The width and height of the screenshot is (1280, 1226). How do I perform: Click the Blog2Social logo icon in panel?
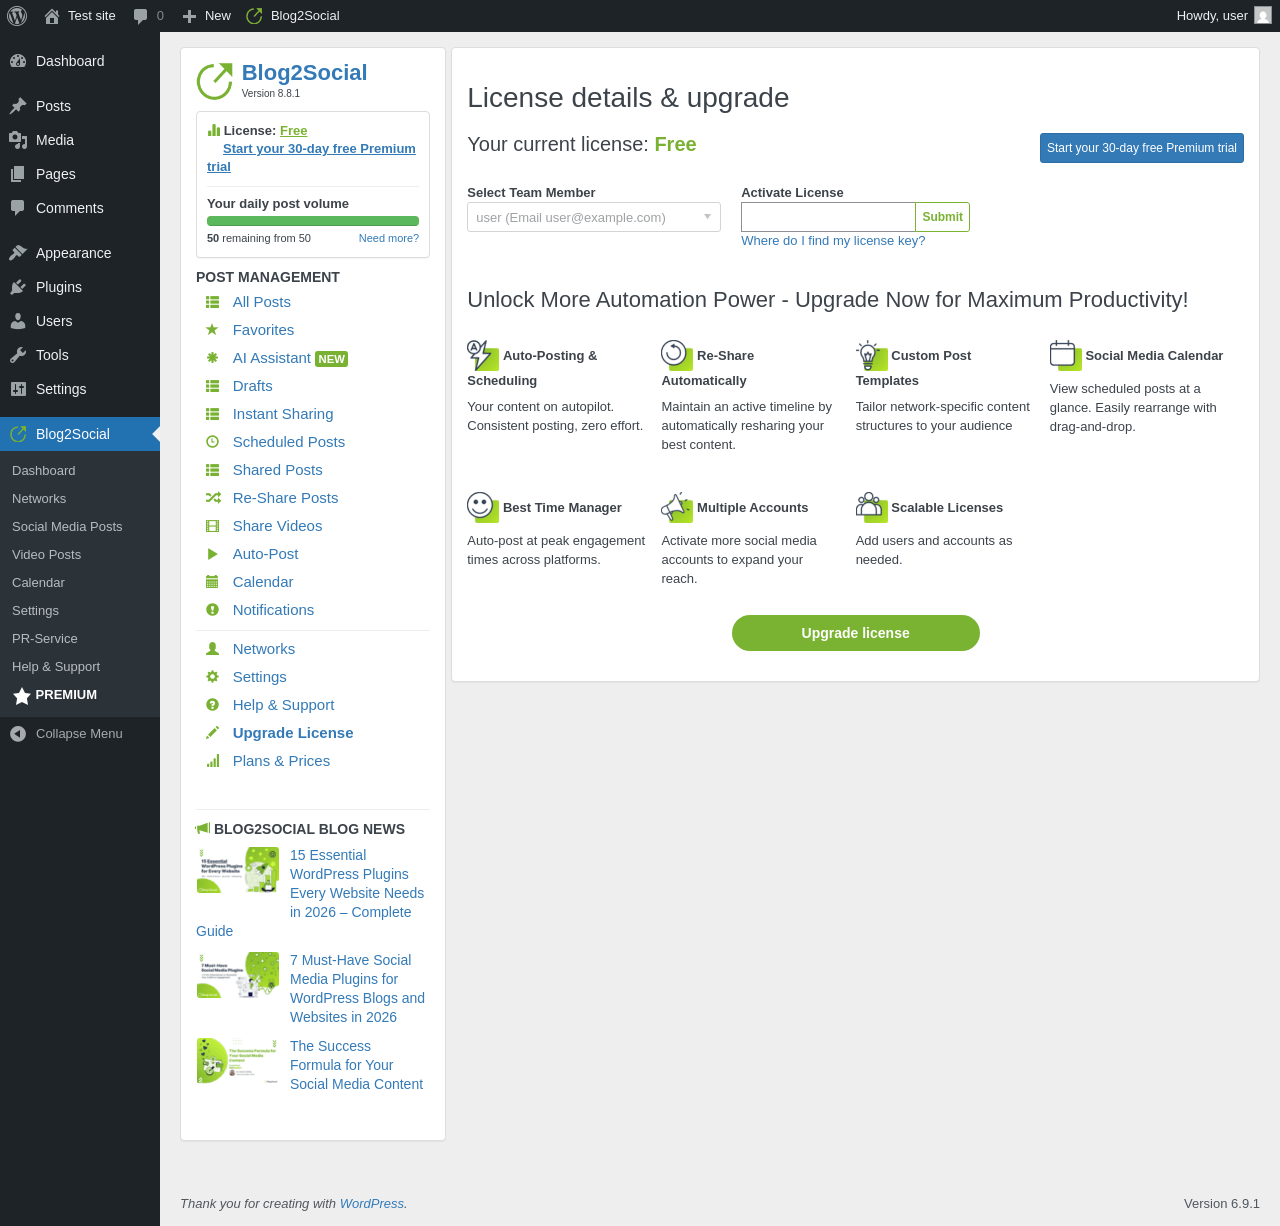214,81
